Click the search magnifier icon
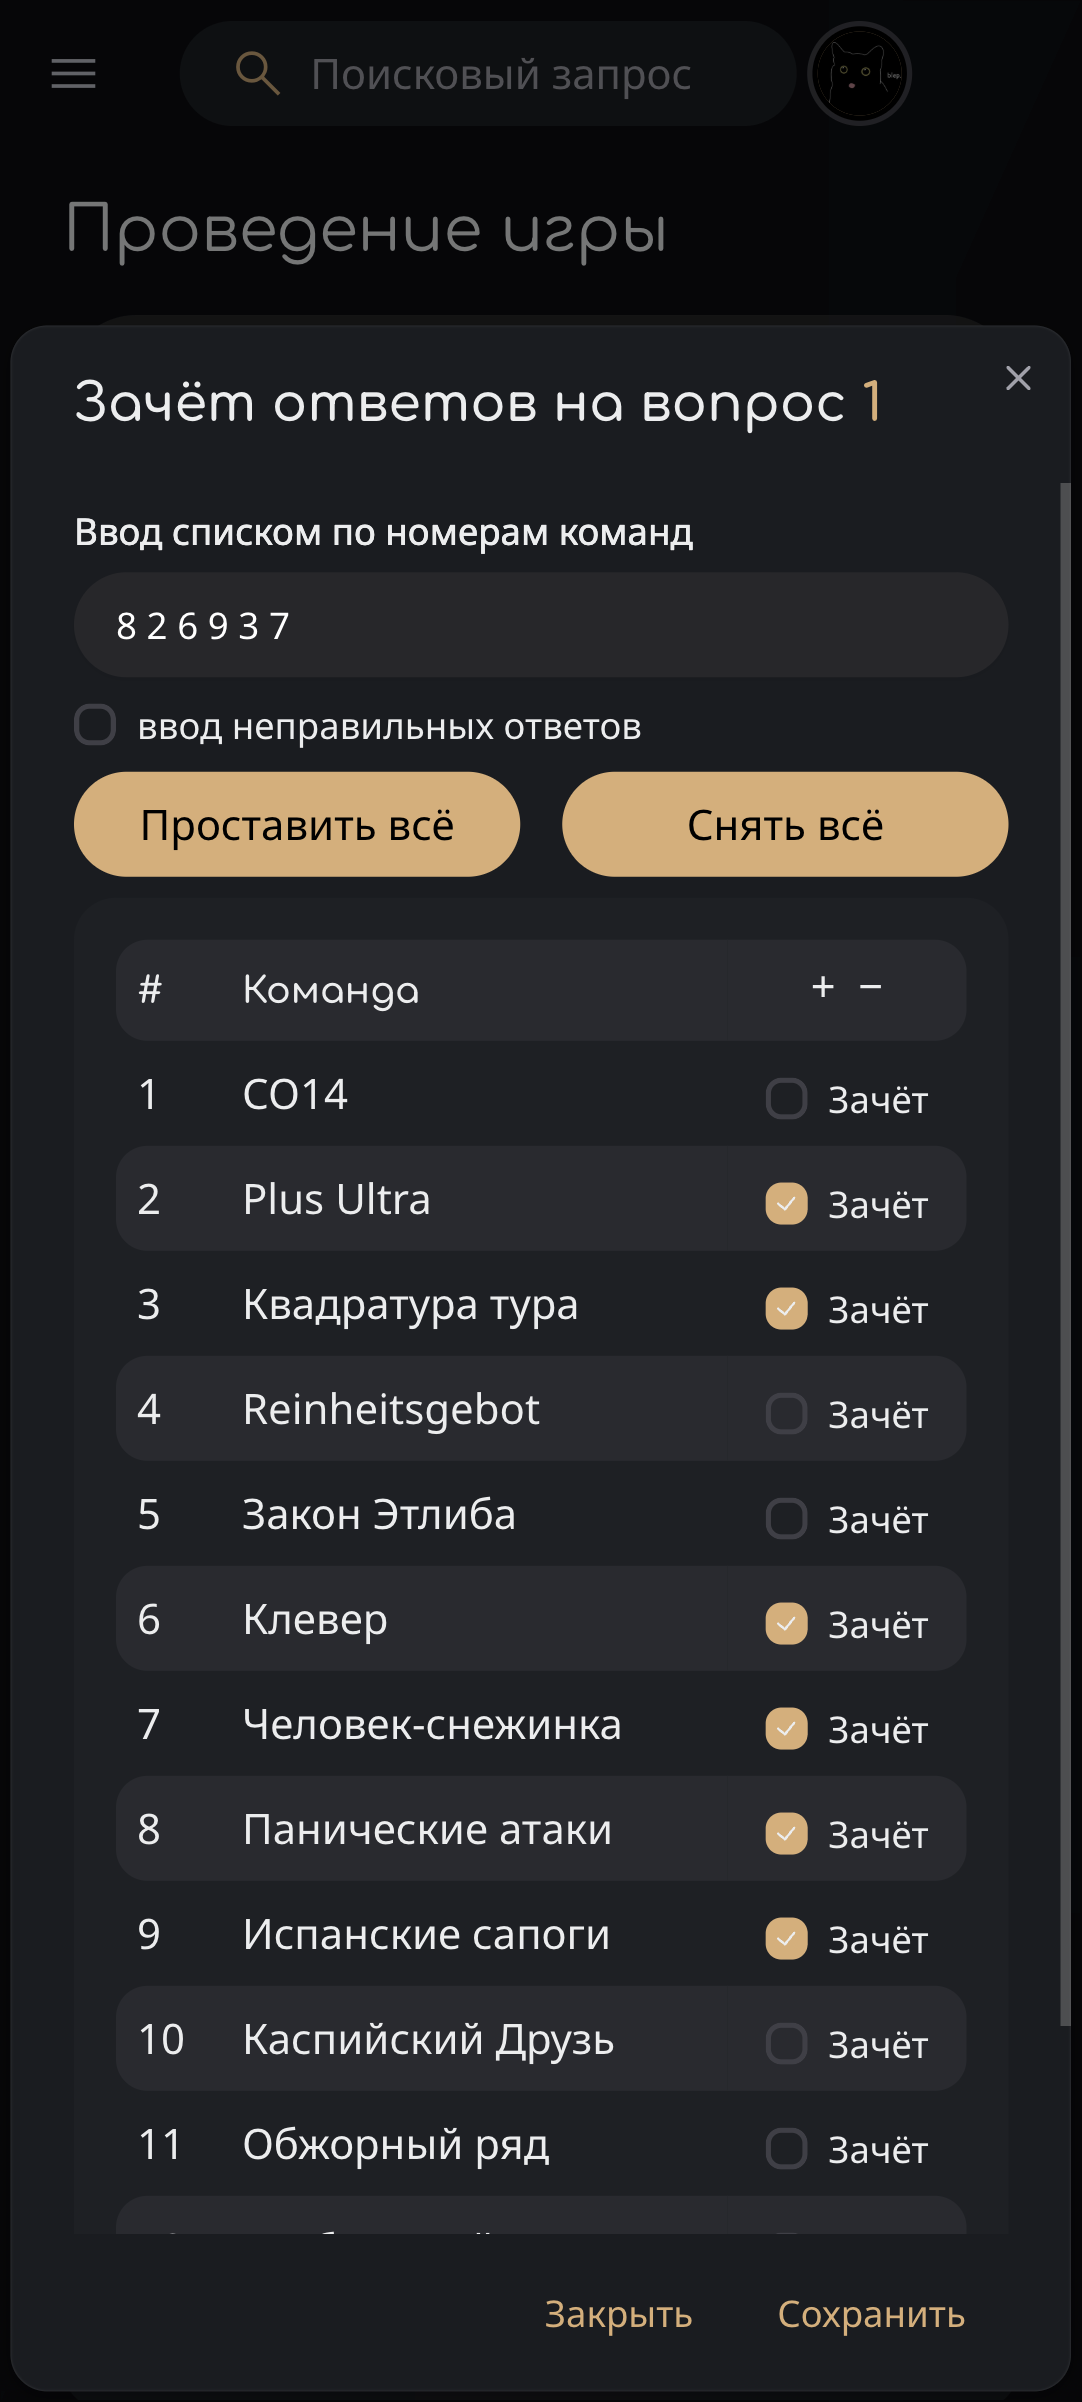Screen dimensions: 1082x2402 [x=257, y=74]
